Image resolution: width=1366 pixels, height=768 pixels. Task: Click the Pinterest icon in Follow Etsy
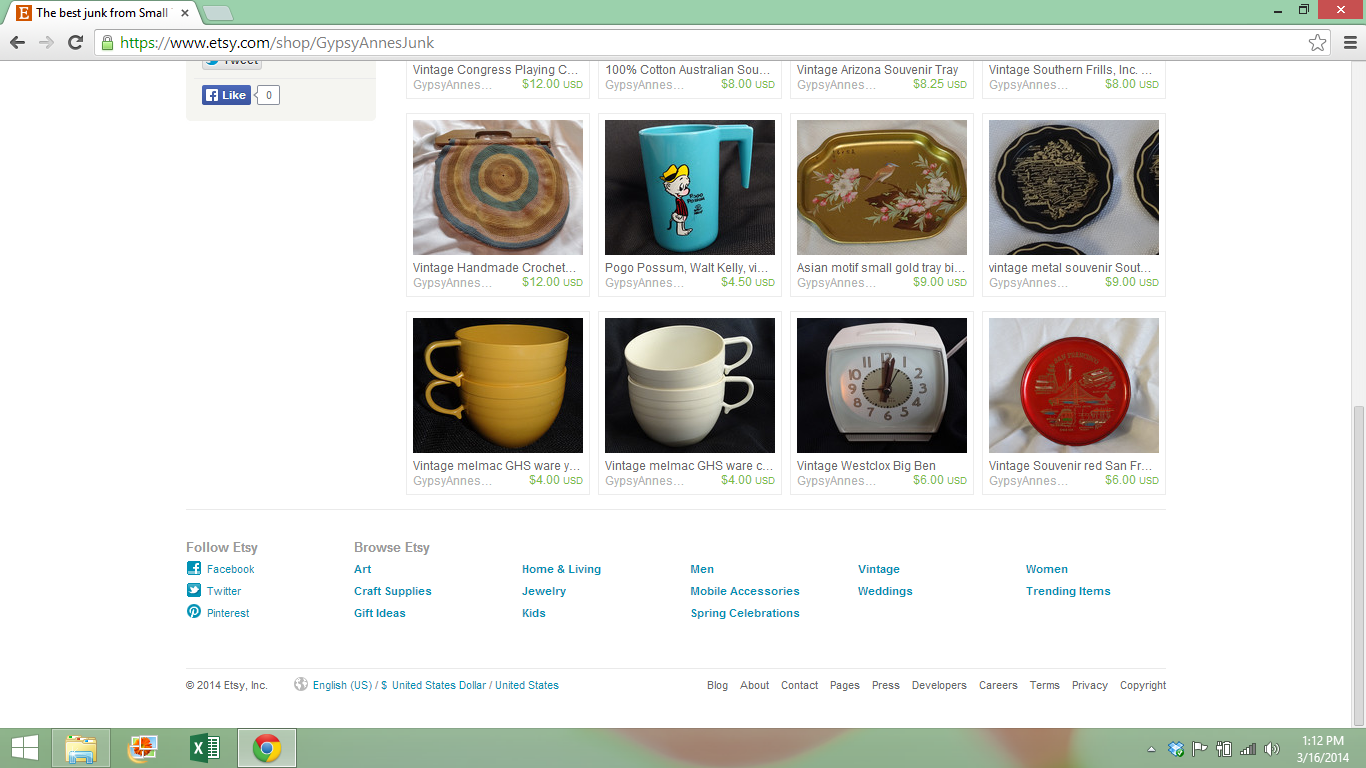pyautogui.click(x=194, y=612)
